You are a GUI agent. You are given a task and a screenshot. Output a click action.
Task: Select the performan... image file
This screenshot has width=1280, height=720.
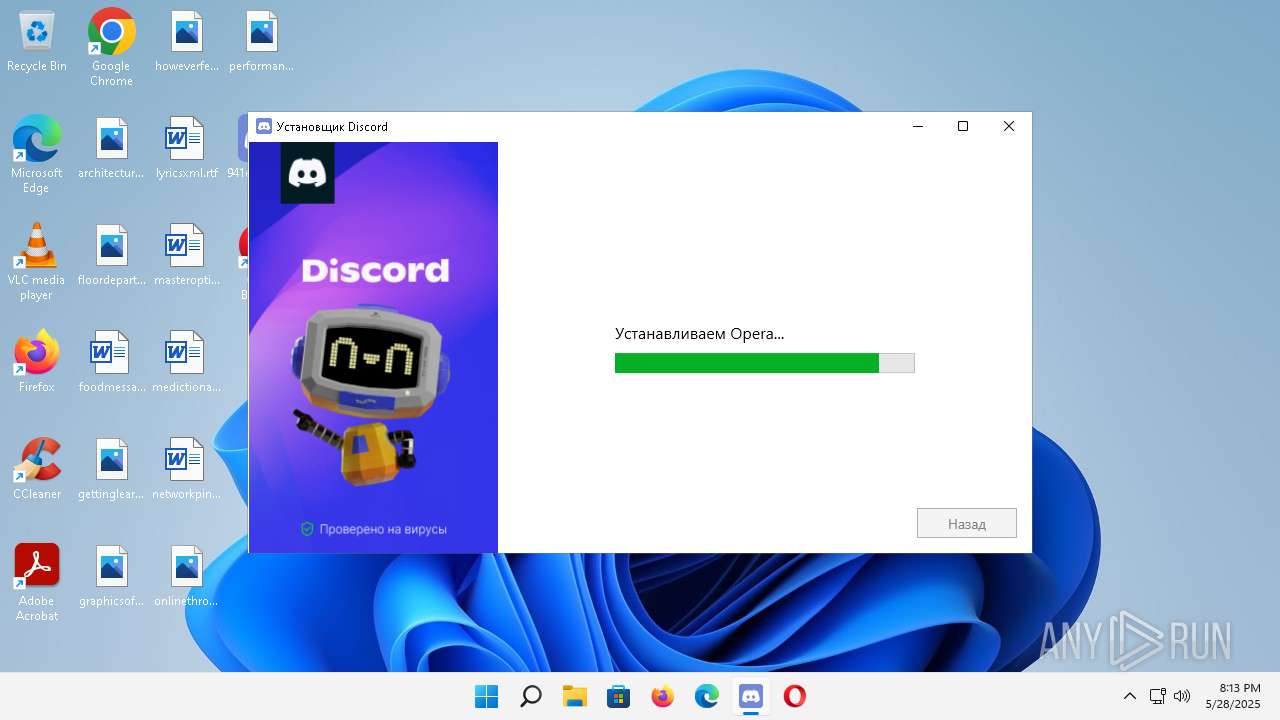pyautogui.click(x=261, y=42)
